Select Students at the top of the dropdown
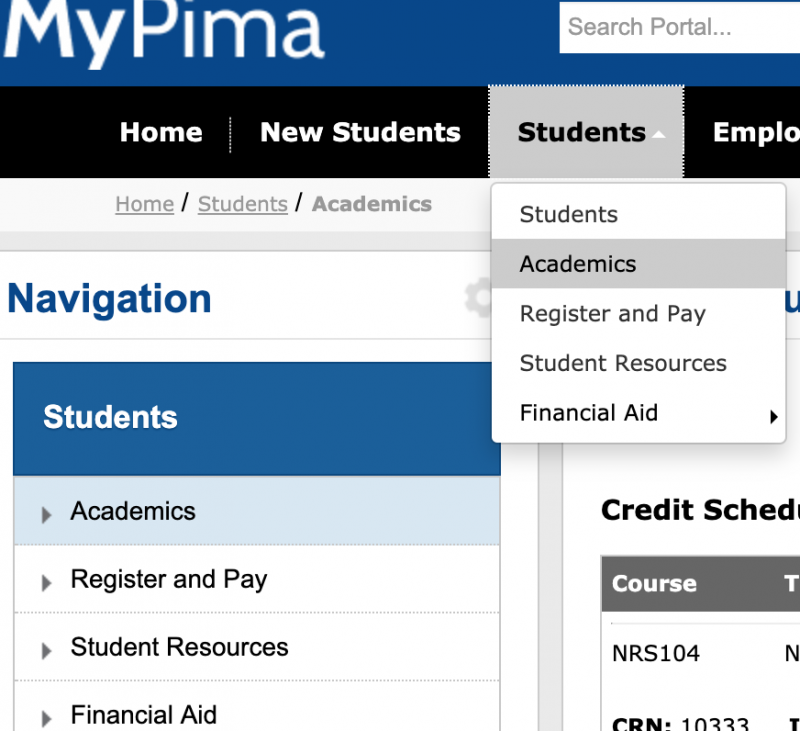This screenshot has height=731, width=800. coord(568,213)
